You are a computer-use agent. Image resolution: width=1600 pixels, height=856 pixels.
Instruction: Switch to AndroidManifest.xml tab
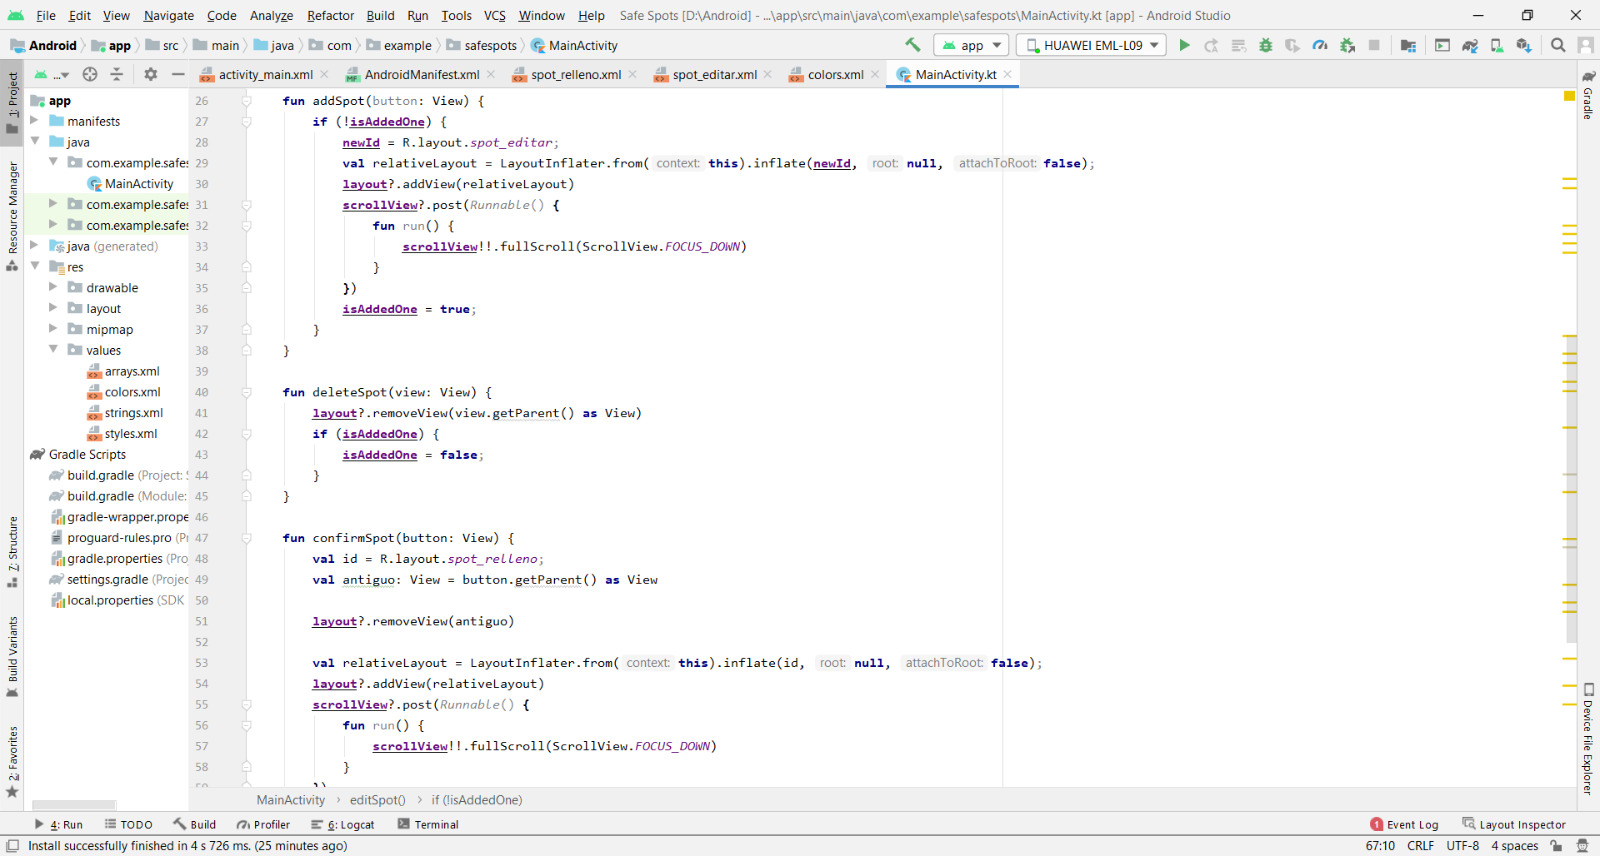tap(421, 74)
